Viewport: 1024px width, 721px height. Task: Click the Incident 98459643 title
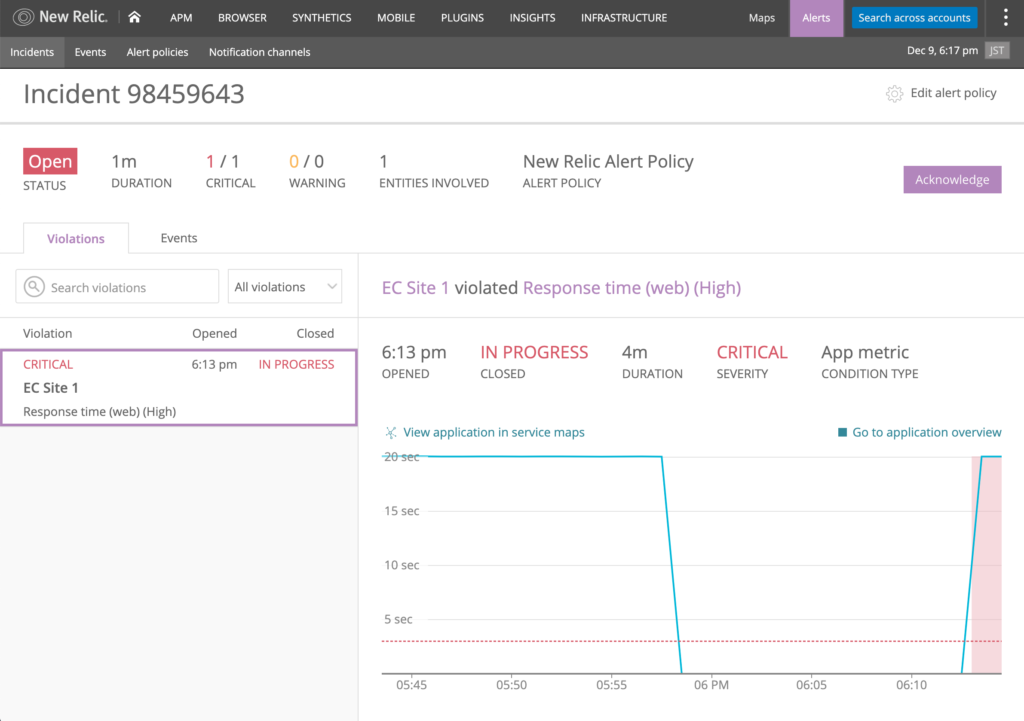tap(134, 94)
